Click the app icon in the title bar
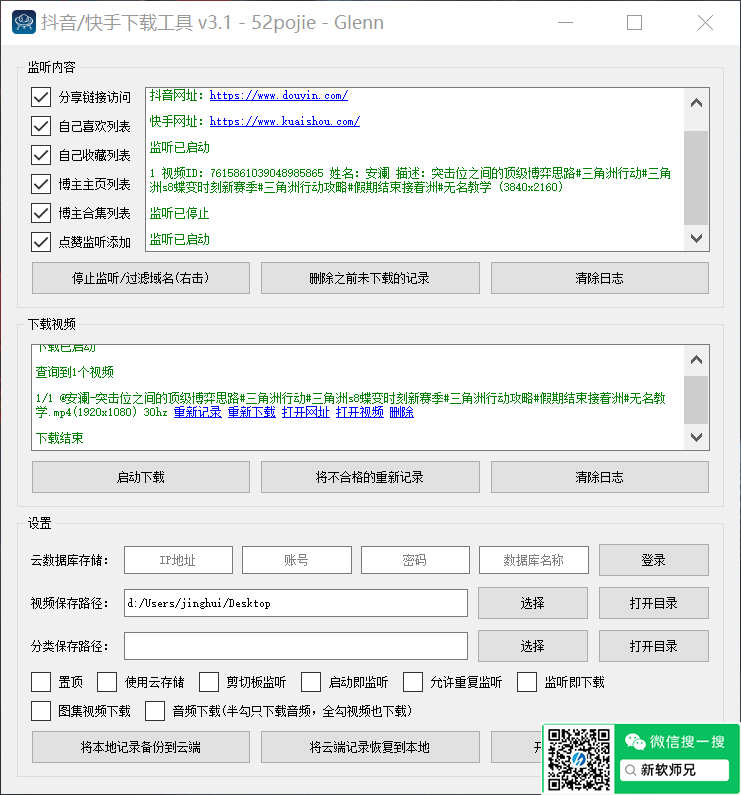Image resolution: width=741 pixels, height=795 pixels. [24, 22]
